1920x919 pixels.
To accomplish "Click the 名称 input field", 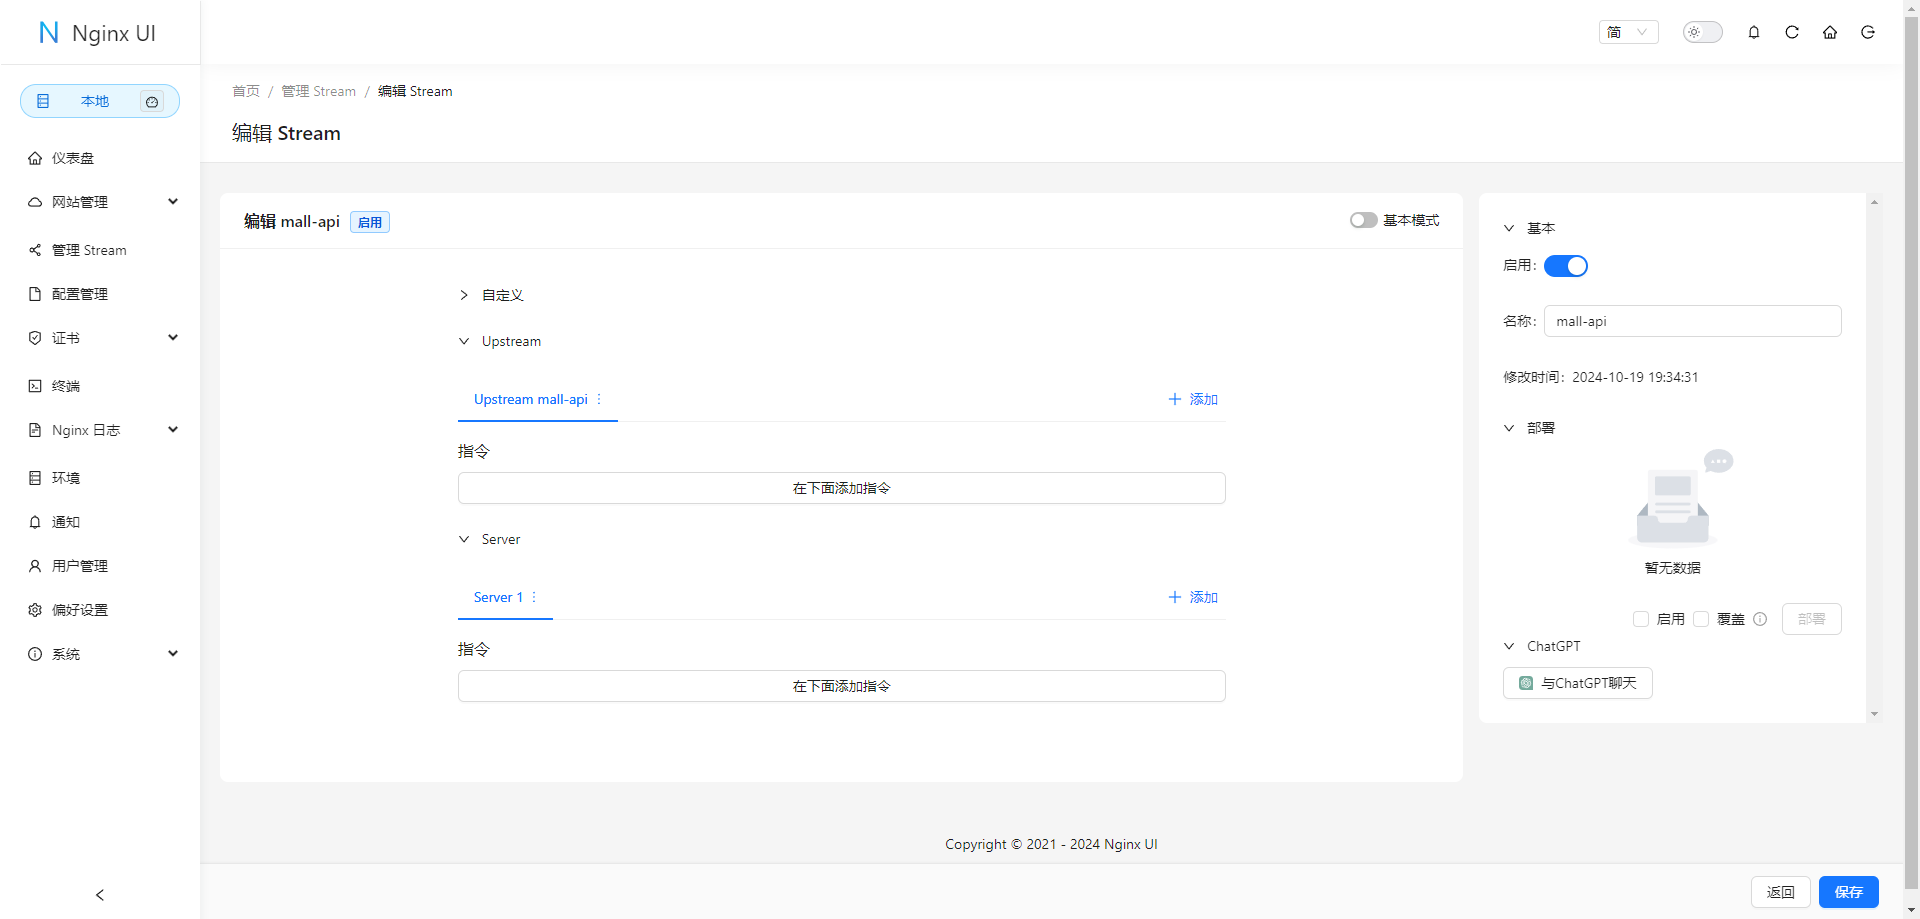I will click(x=1692, y=321).
